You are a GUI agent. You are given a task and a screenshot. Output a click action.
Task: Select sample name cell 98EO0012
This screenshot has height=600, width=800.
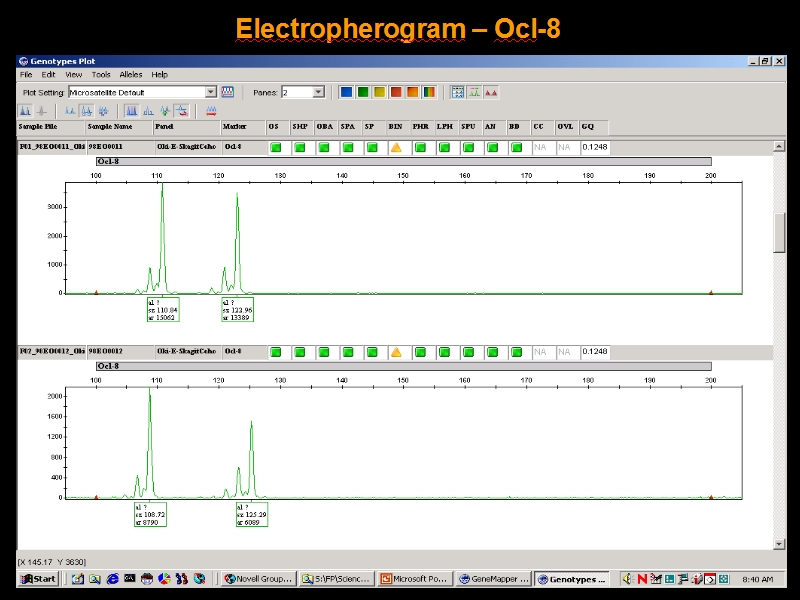coord(120,352)
